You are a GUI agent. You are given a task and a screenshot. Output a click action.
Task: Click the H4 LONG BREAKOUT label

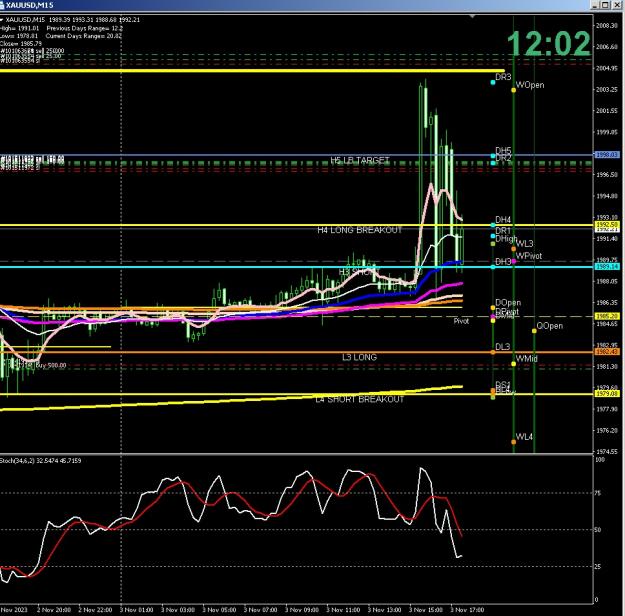tap(360, 230)
